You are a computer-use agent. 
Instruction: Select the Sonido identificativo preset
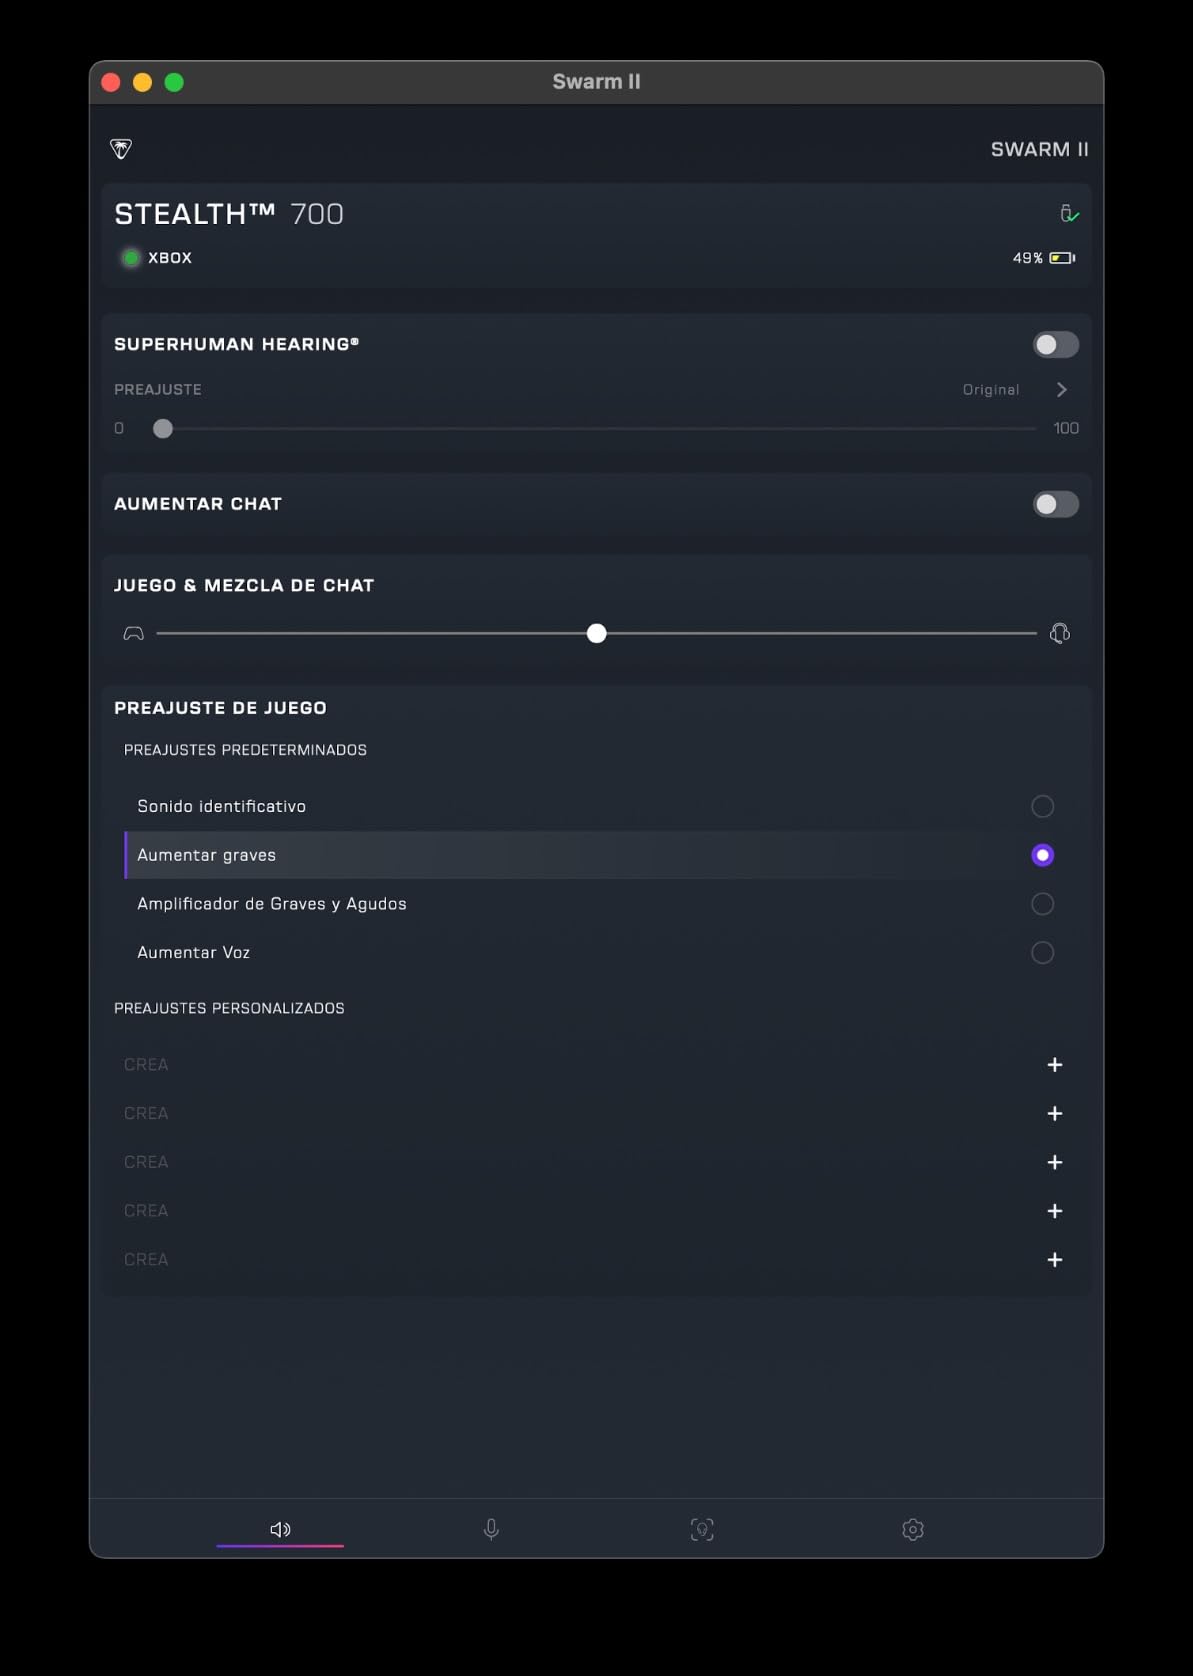[x=1042, y=806]
